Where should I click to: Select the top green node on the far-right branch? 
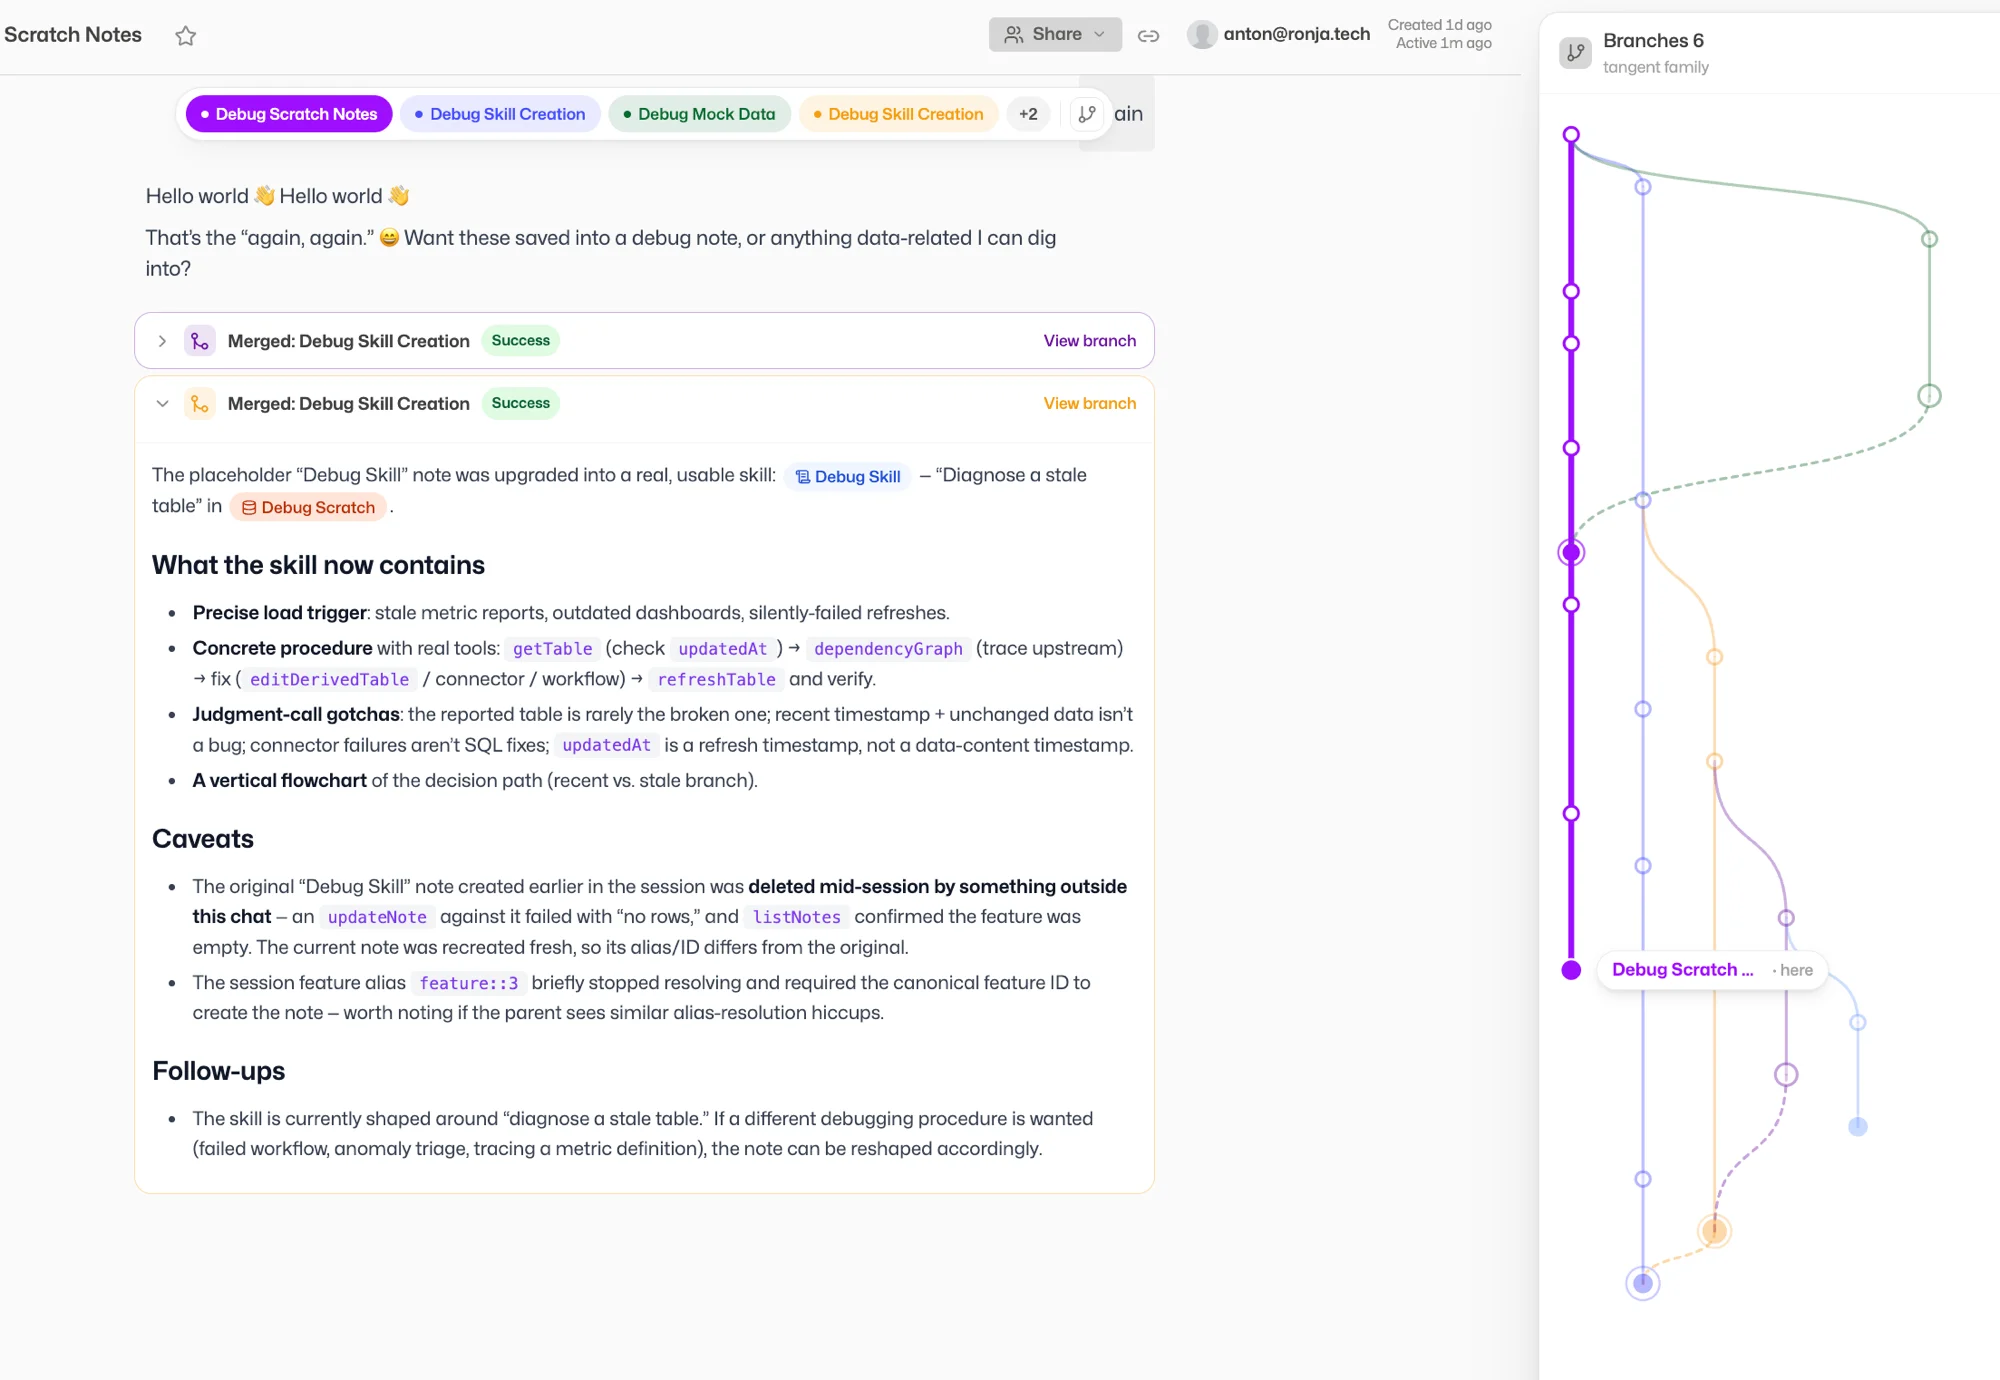pos(1929,239)
